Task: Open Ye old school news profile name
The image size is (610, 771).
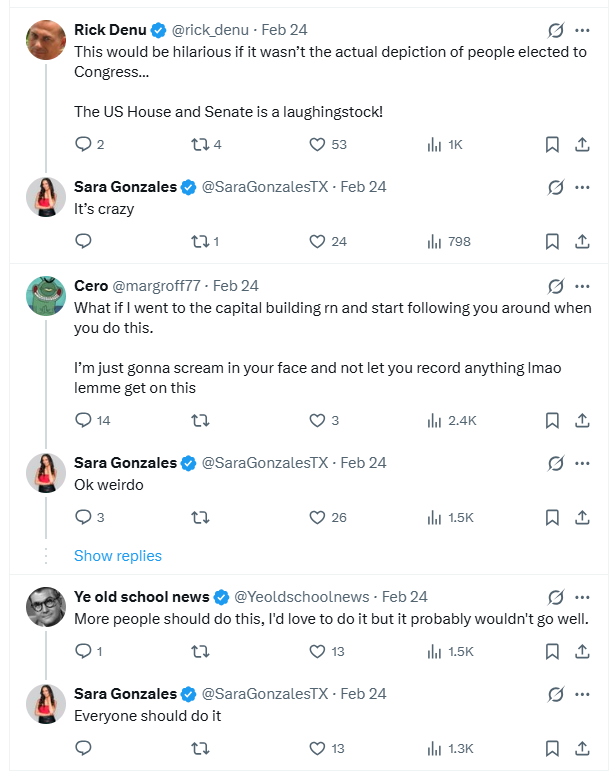Action: 141,597
